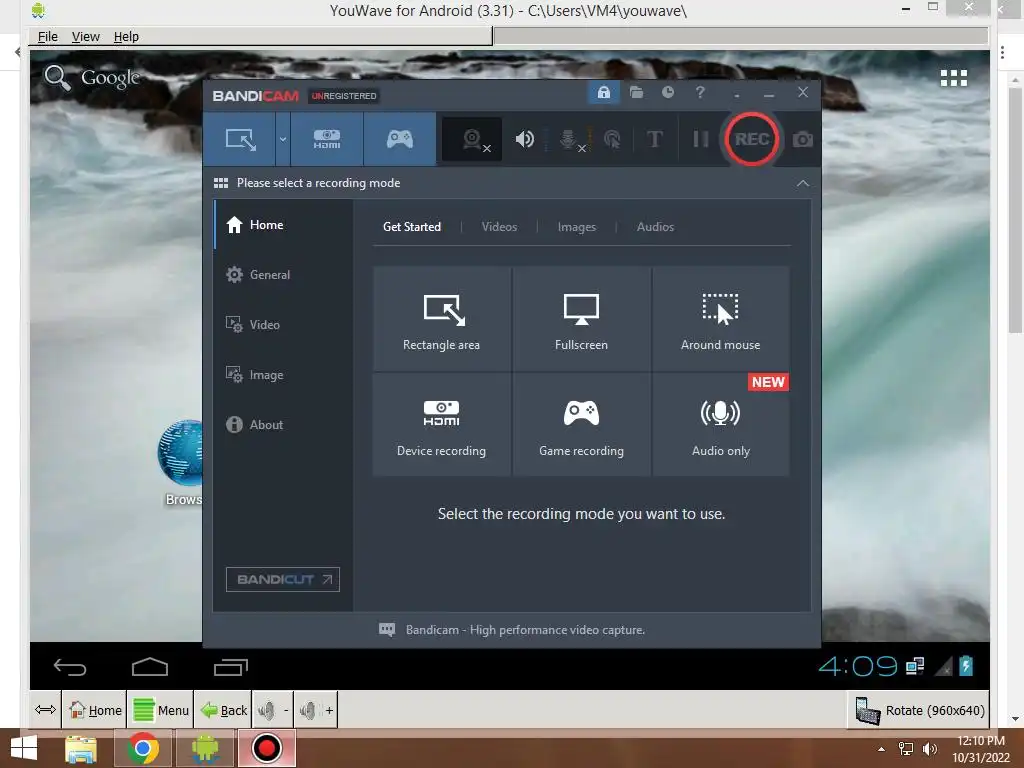Click the YouWave Back toolbar button
This screenshot has width=1024, height=768.
pos(223,710)
